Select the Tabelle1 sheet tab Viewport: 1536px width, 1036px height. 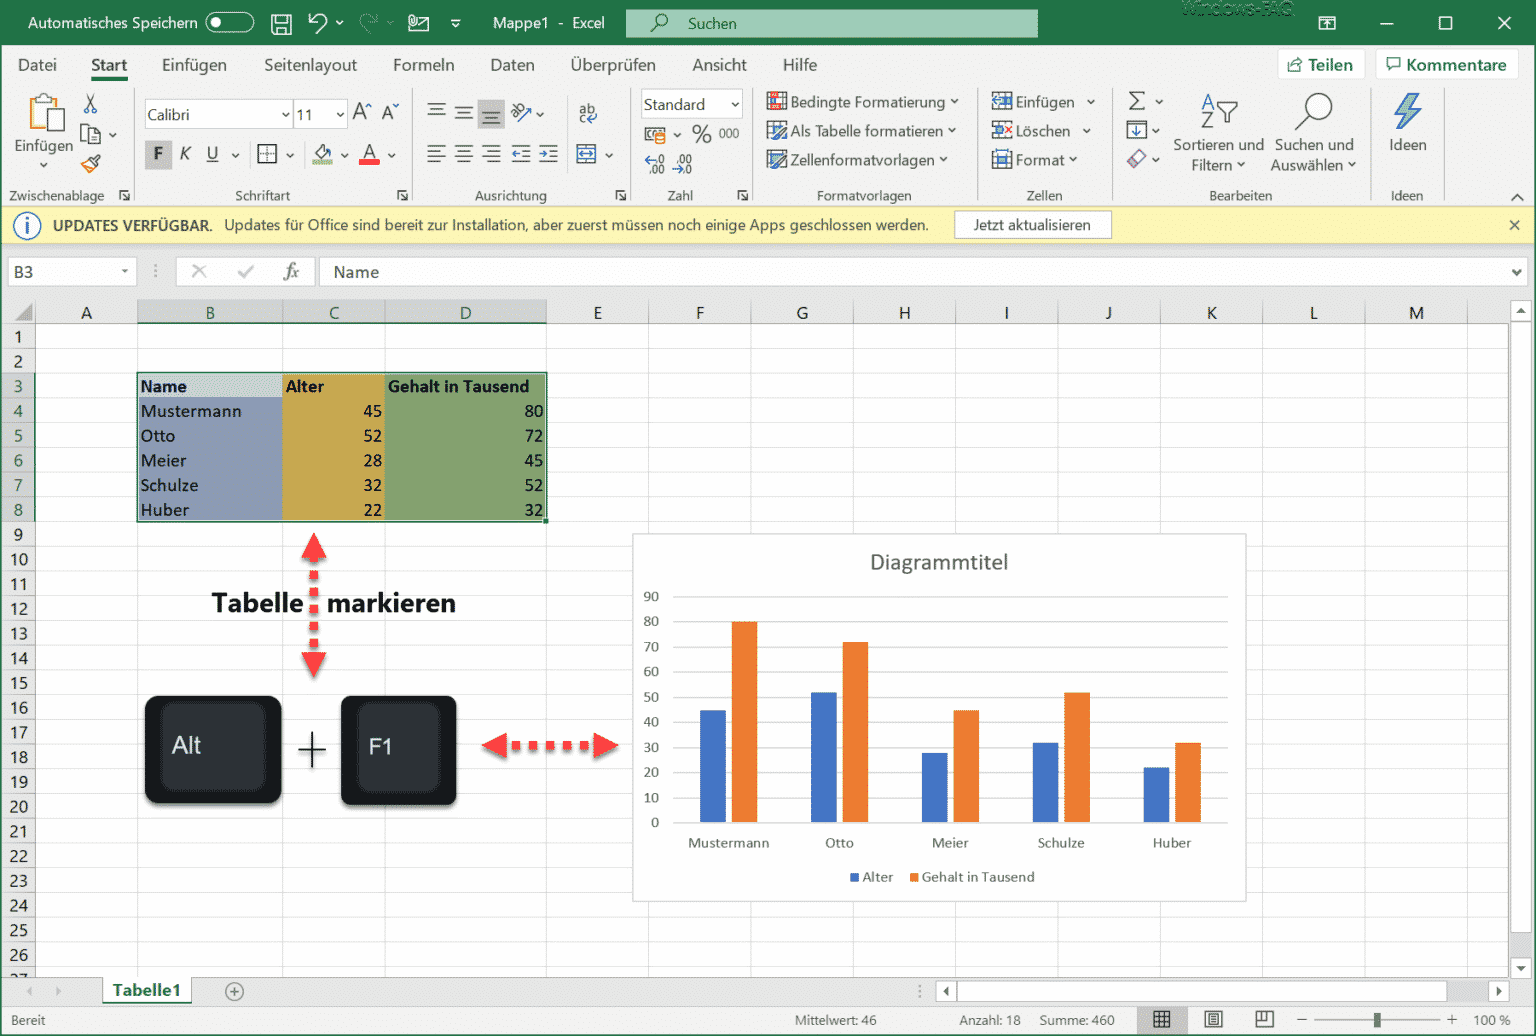click(x=147, y=990)
